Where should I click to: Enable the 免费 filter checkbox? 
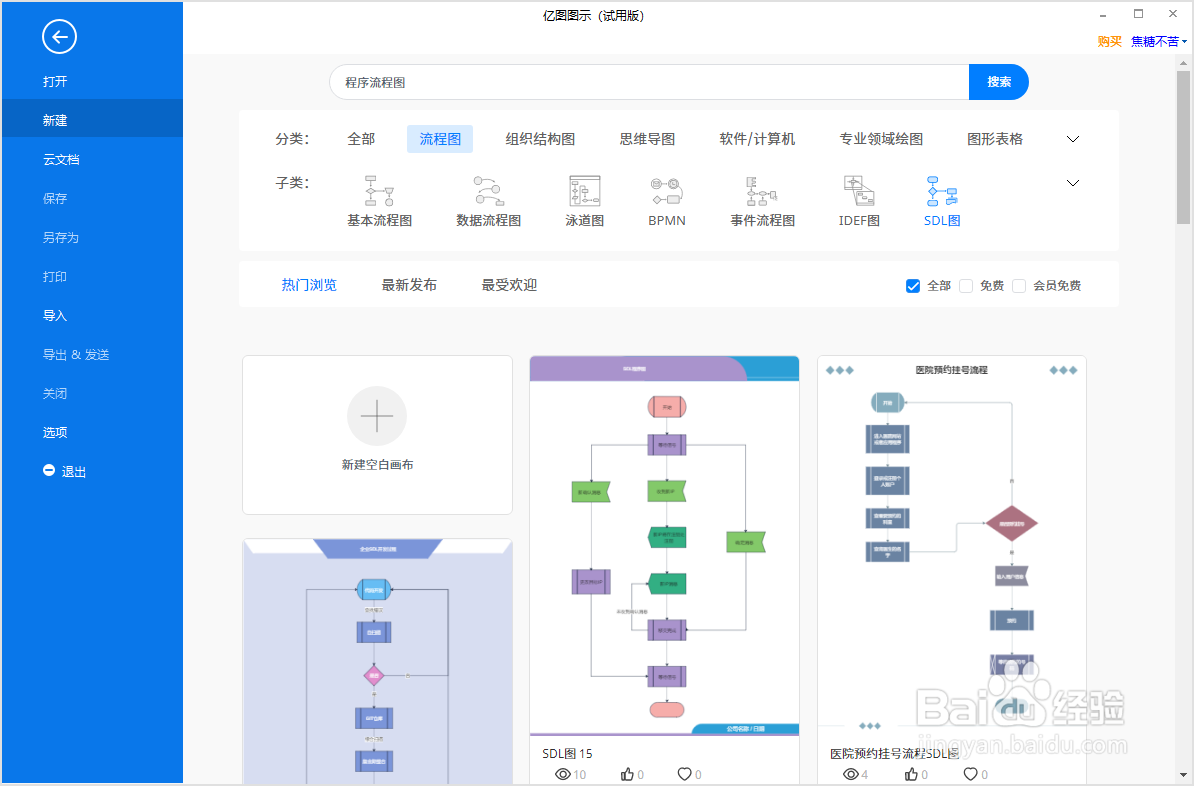click(966, 285)
